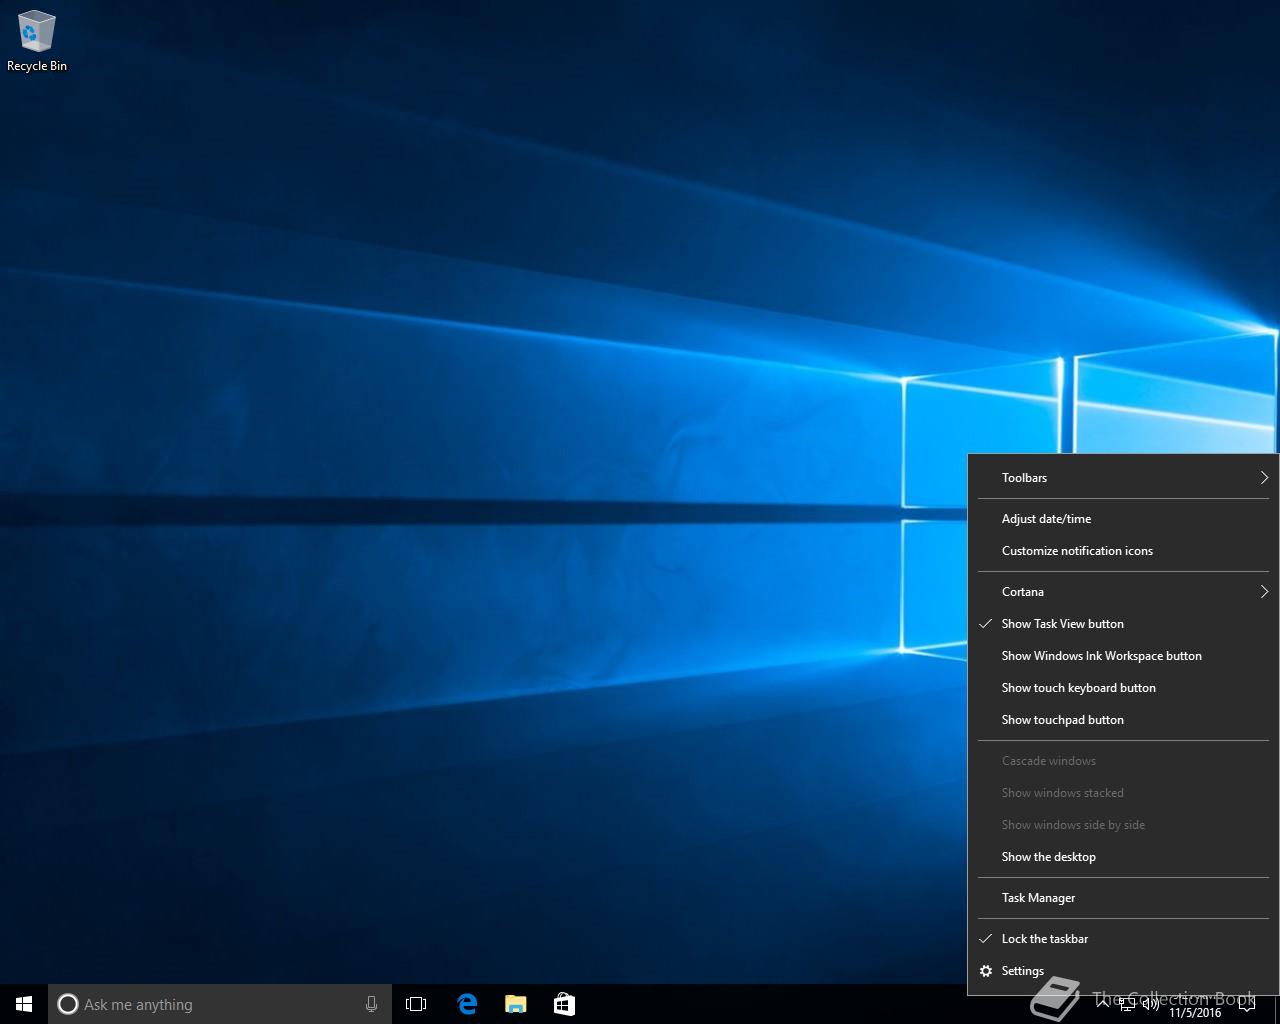Enable Show Windows Ink Workspace button
Image resolution: width=1280 pixels, height=1024 pixels.
(x=1123, y=656)
